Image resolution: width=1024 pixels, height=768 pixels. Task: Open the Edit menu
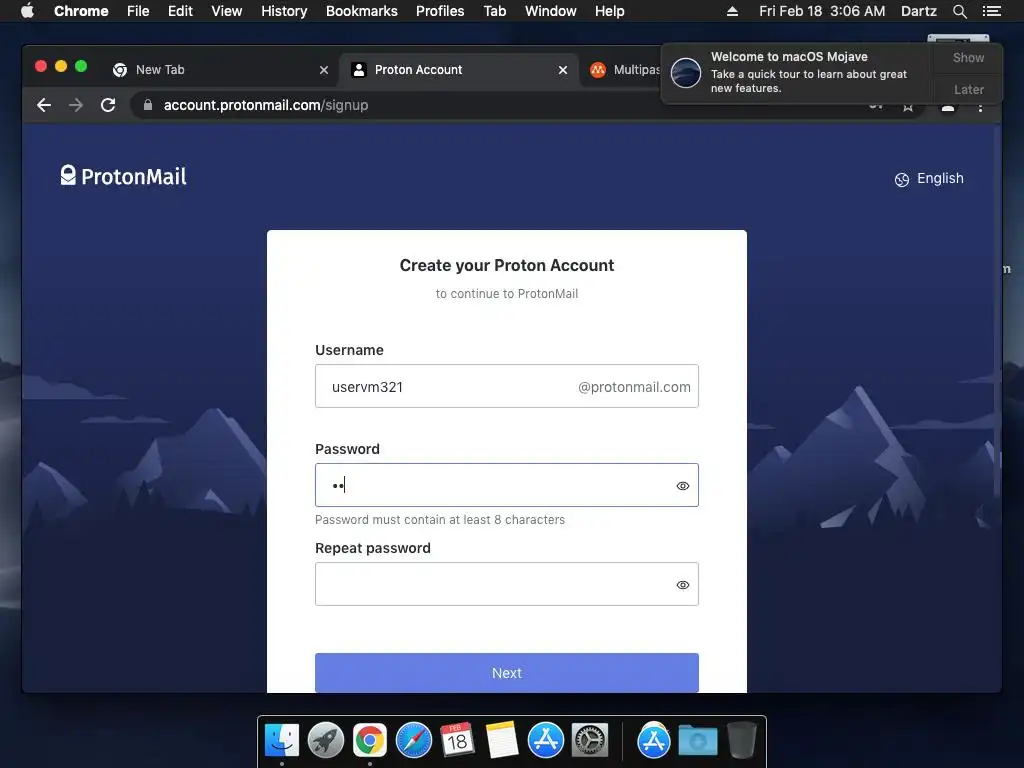[x=180, y=11]
